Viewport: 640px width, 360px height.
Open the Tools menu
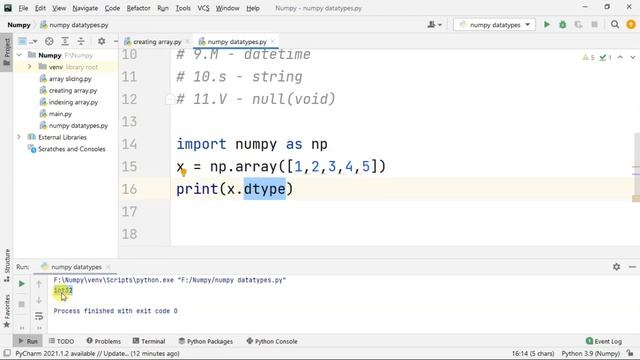click(x=183, y=8)
